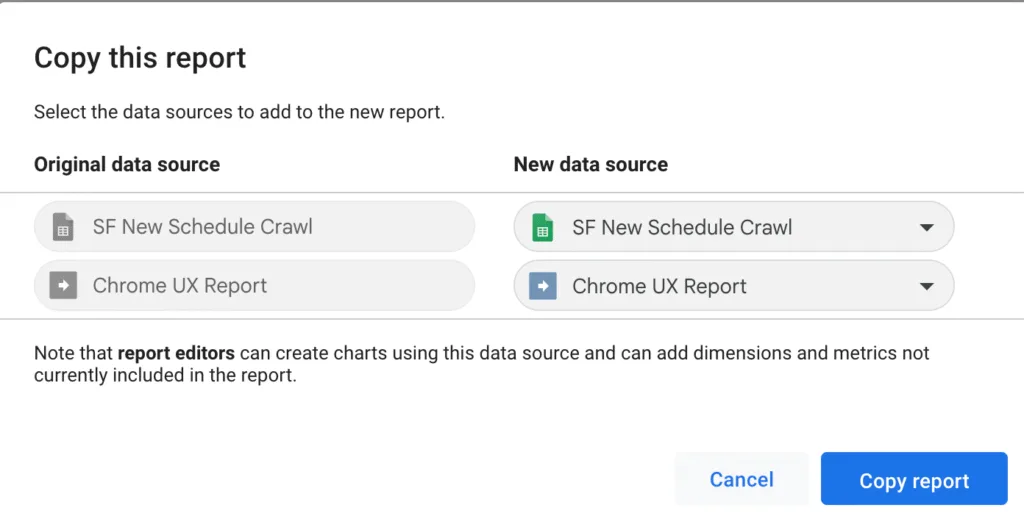Select the original SF New Schedule Crawl field
This screenshot has width=1024, height=516.
coord(254,227)
